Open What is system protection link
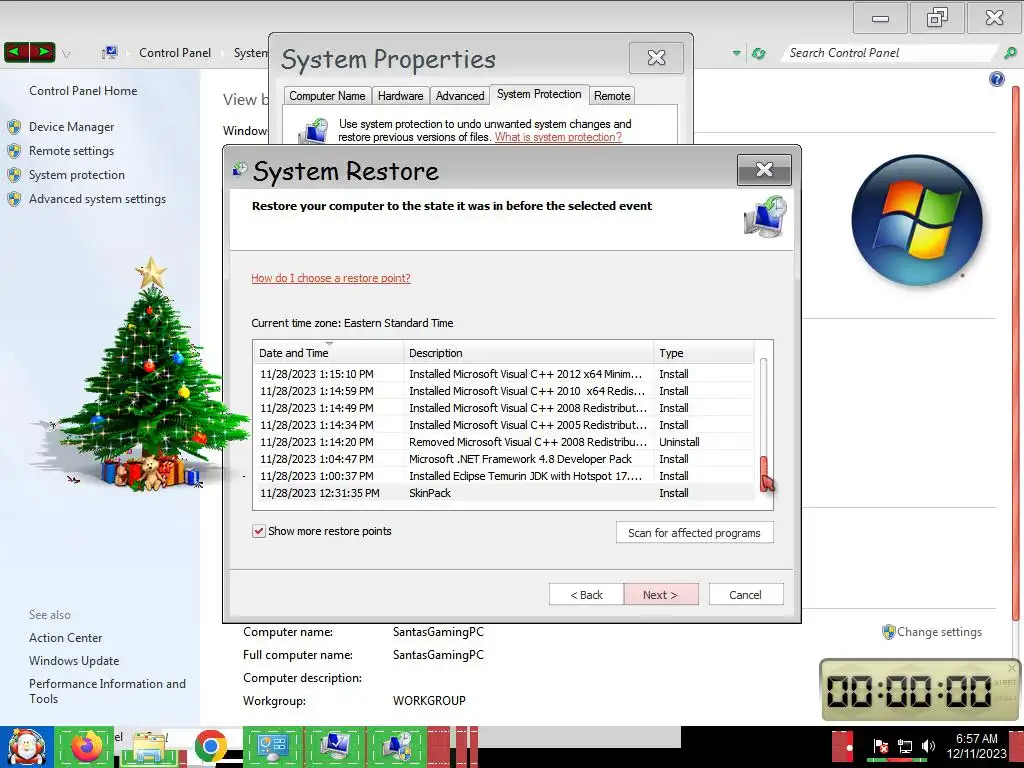The width and height of the screenshot is (1024, 768). 558,137
